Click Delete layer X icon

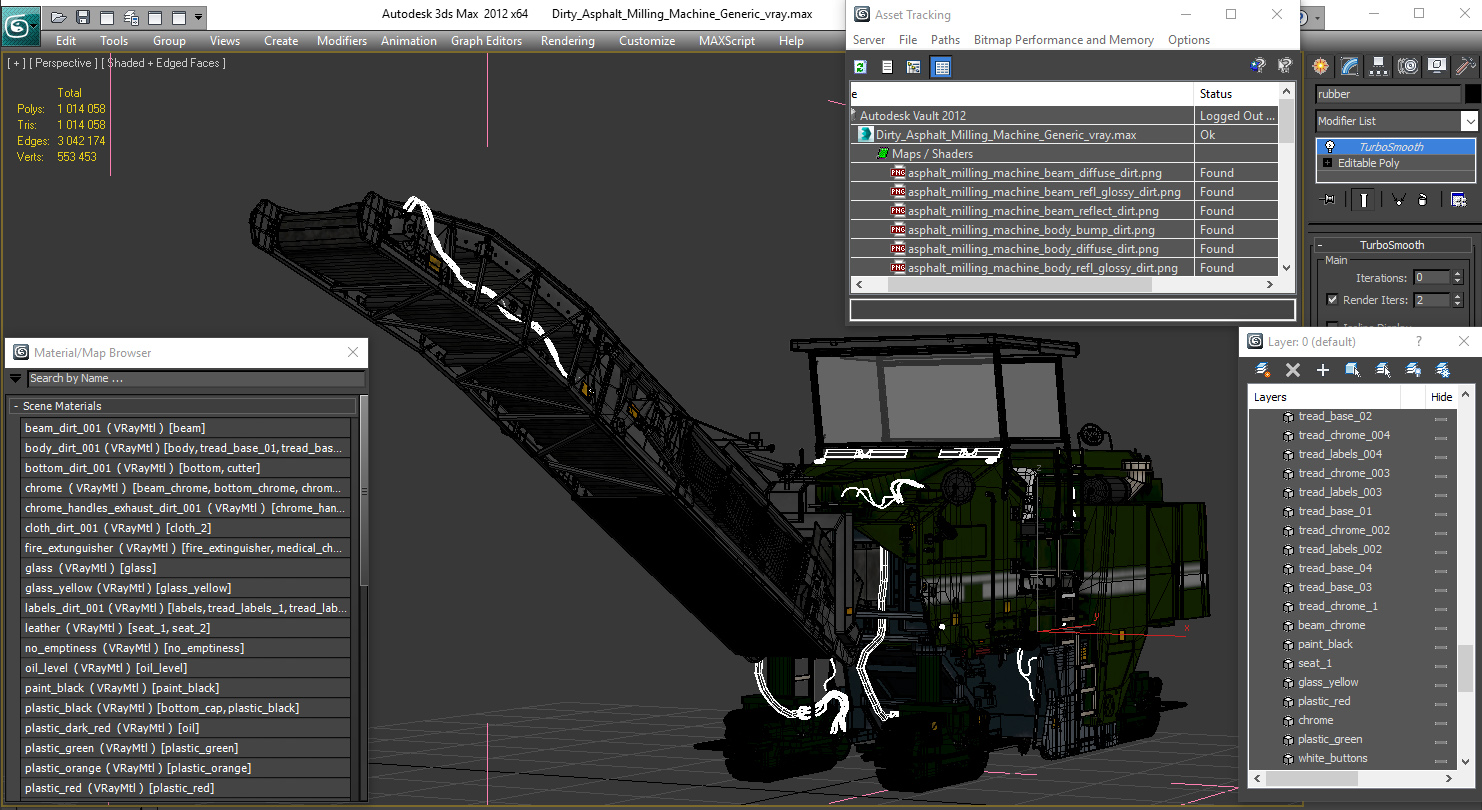1293,370
